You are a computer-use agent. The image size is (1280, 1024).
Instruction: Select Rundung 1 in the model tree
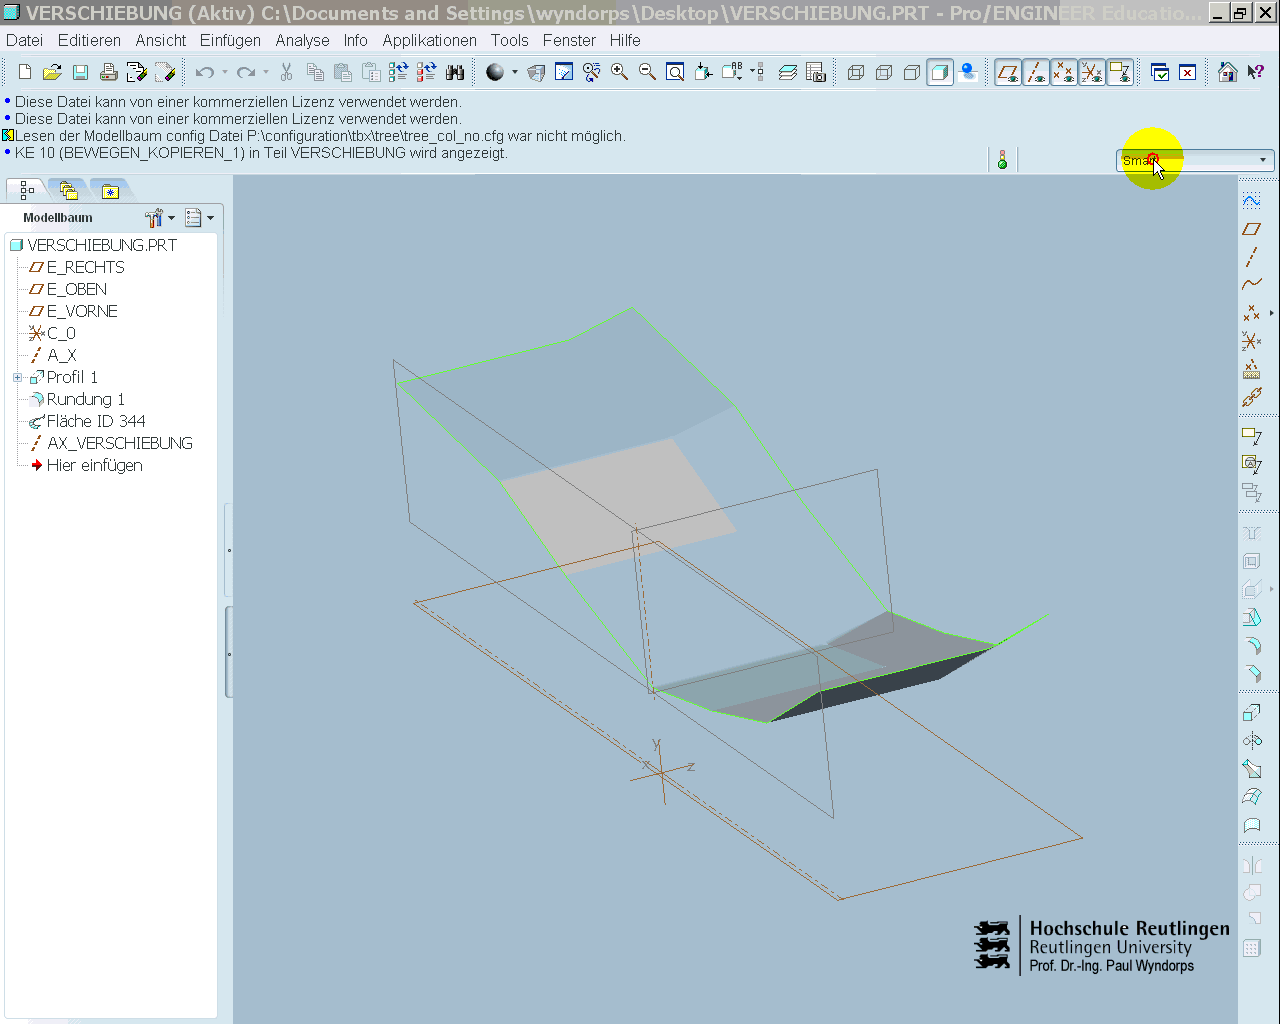(x=85, y=399)
